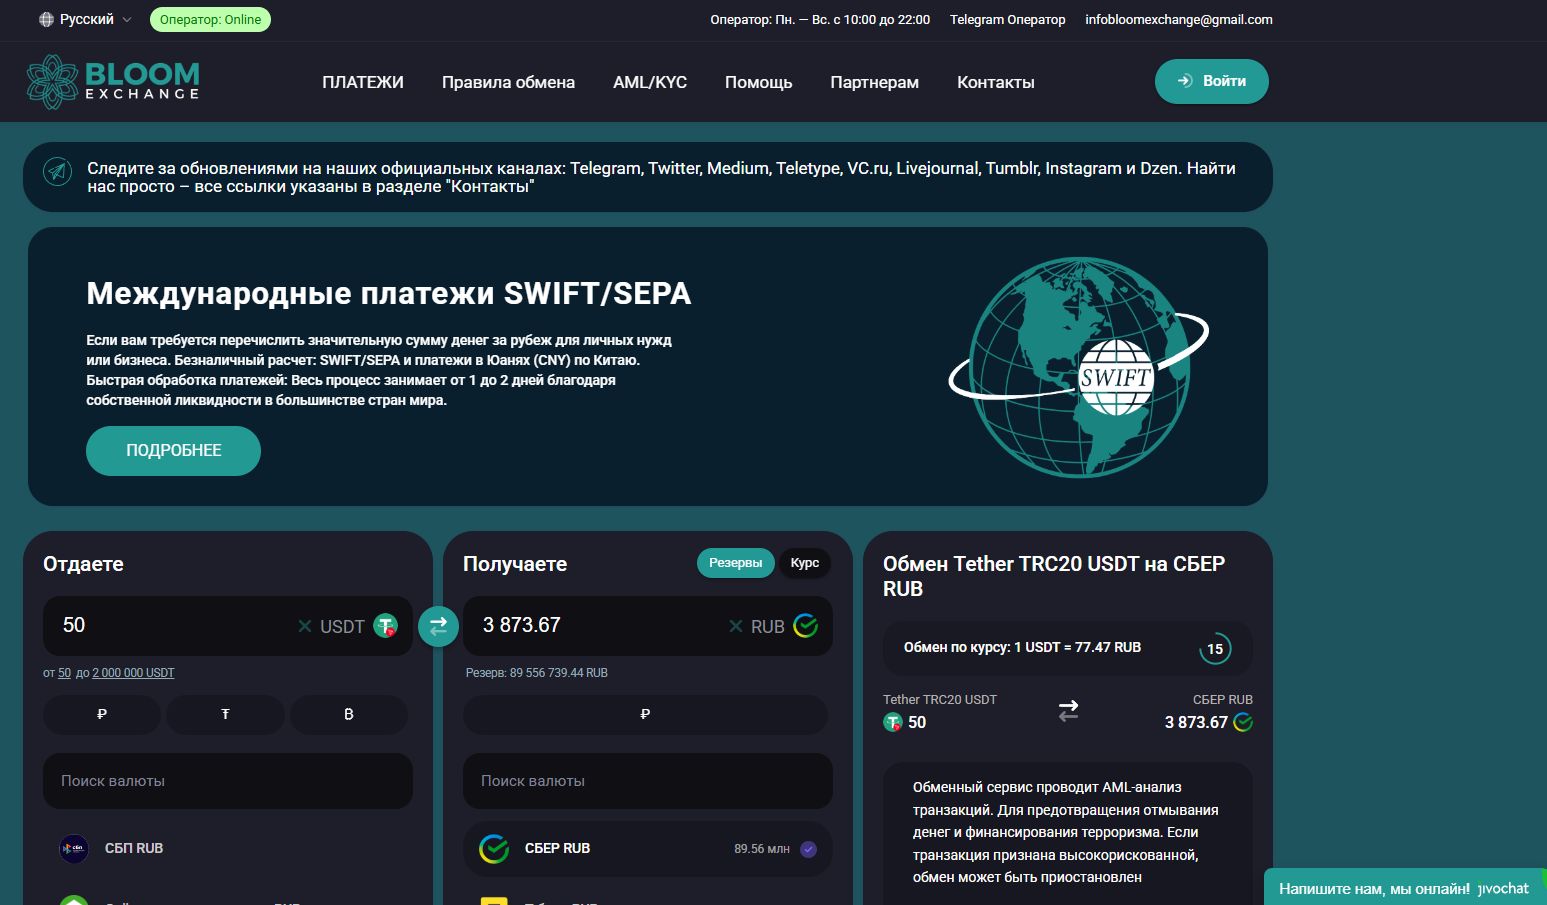Click the СБП RUB currency icon

pyautogui.click(x=74, y=848)
